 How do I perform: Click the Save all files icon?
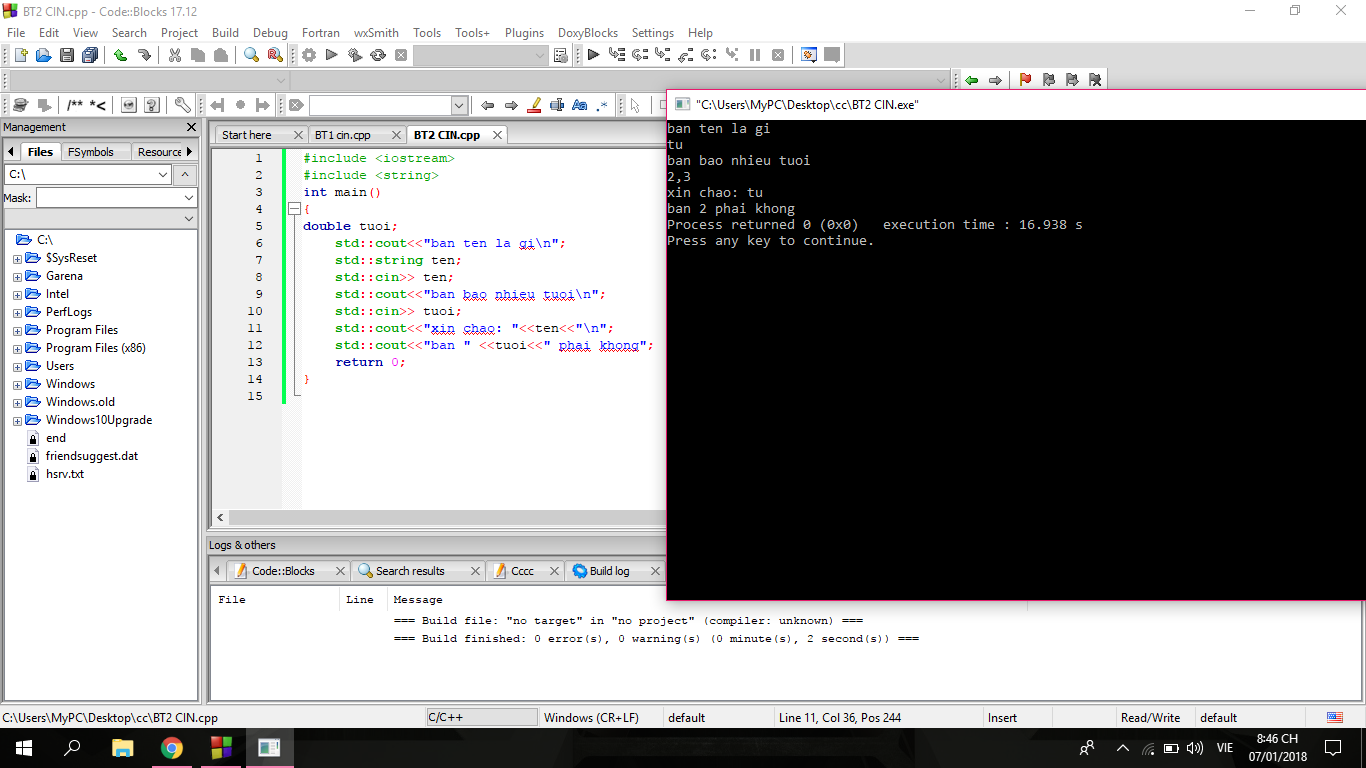point(90,55)
